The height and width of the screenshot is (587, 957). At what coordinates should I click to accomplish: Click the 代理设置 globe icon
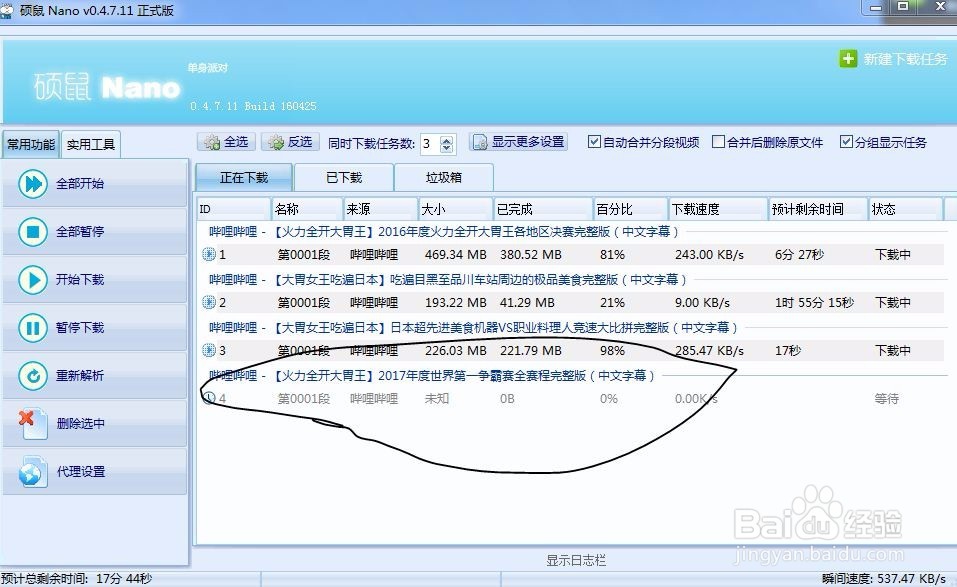32,472
